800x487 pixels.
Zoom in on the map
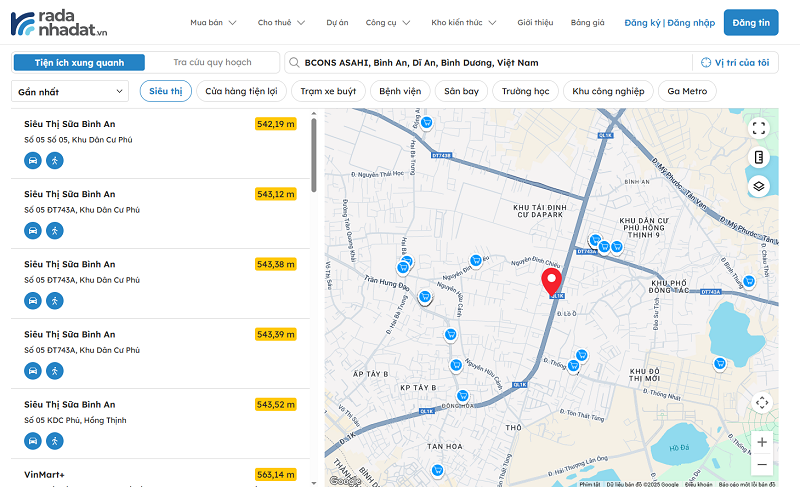click(x=762, y=441)
